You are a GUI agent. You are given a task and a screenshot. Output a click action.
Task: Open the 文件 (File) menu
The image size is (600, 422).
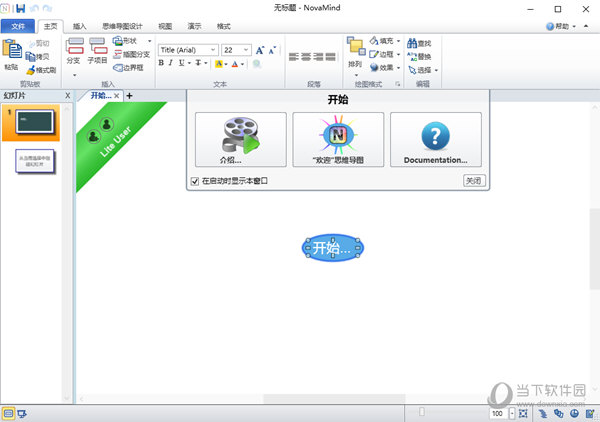(18, 26)
